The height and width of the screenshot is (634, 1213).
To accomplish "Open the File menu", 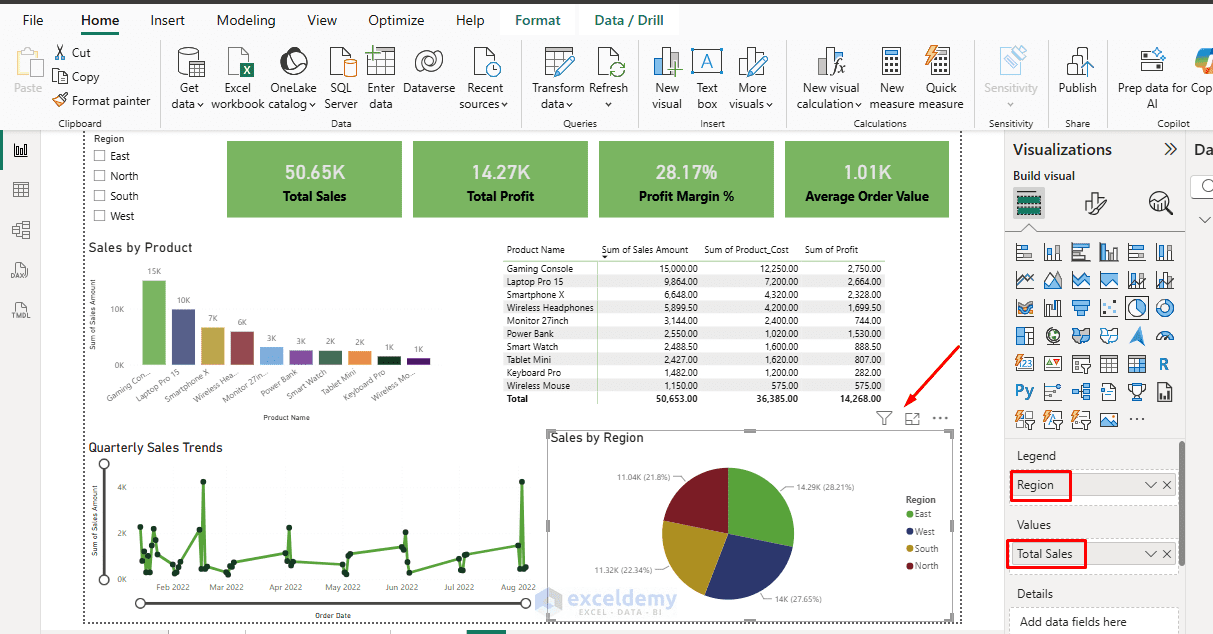I will click(x=33, y=20).
